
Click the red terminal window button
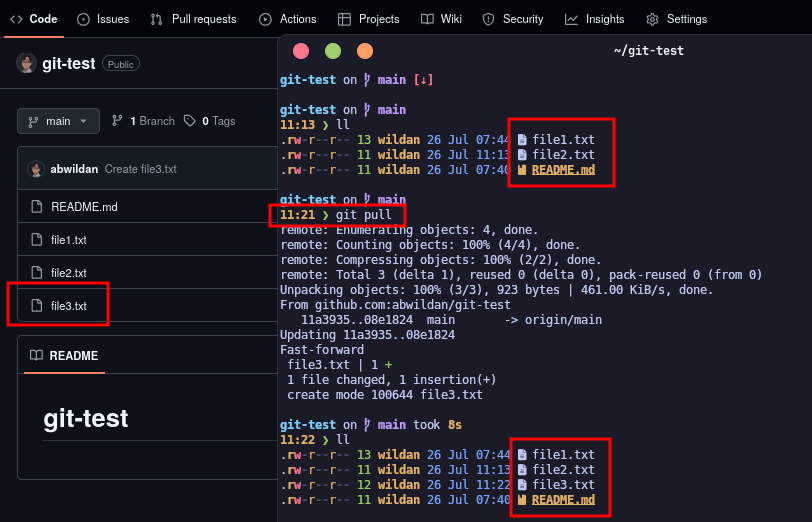tap(301, 51)
